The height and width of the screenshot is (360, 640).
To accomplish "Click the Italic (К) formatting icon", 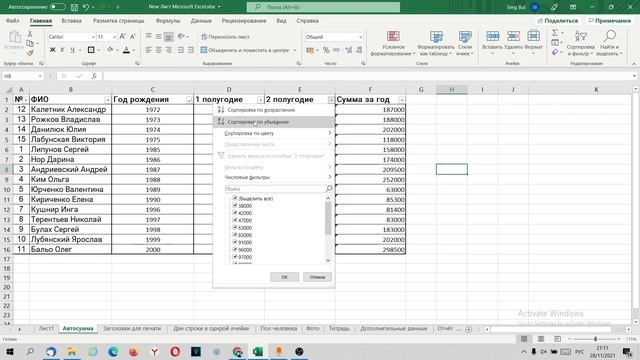I will [x=62, y=50].
